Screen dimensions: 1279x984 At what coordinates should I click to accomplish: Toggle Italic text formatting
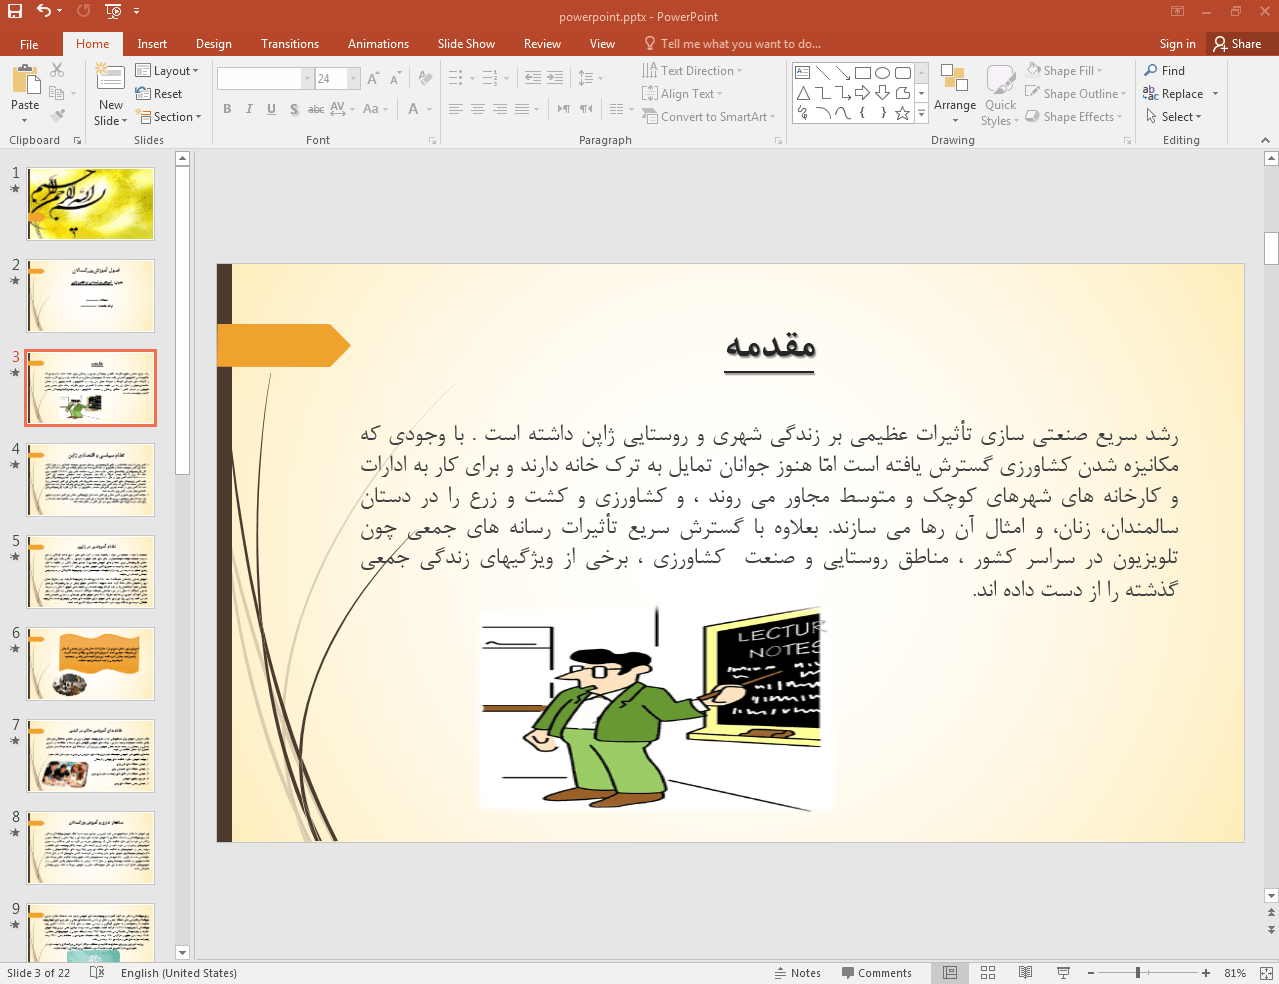pos(249,109)
